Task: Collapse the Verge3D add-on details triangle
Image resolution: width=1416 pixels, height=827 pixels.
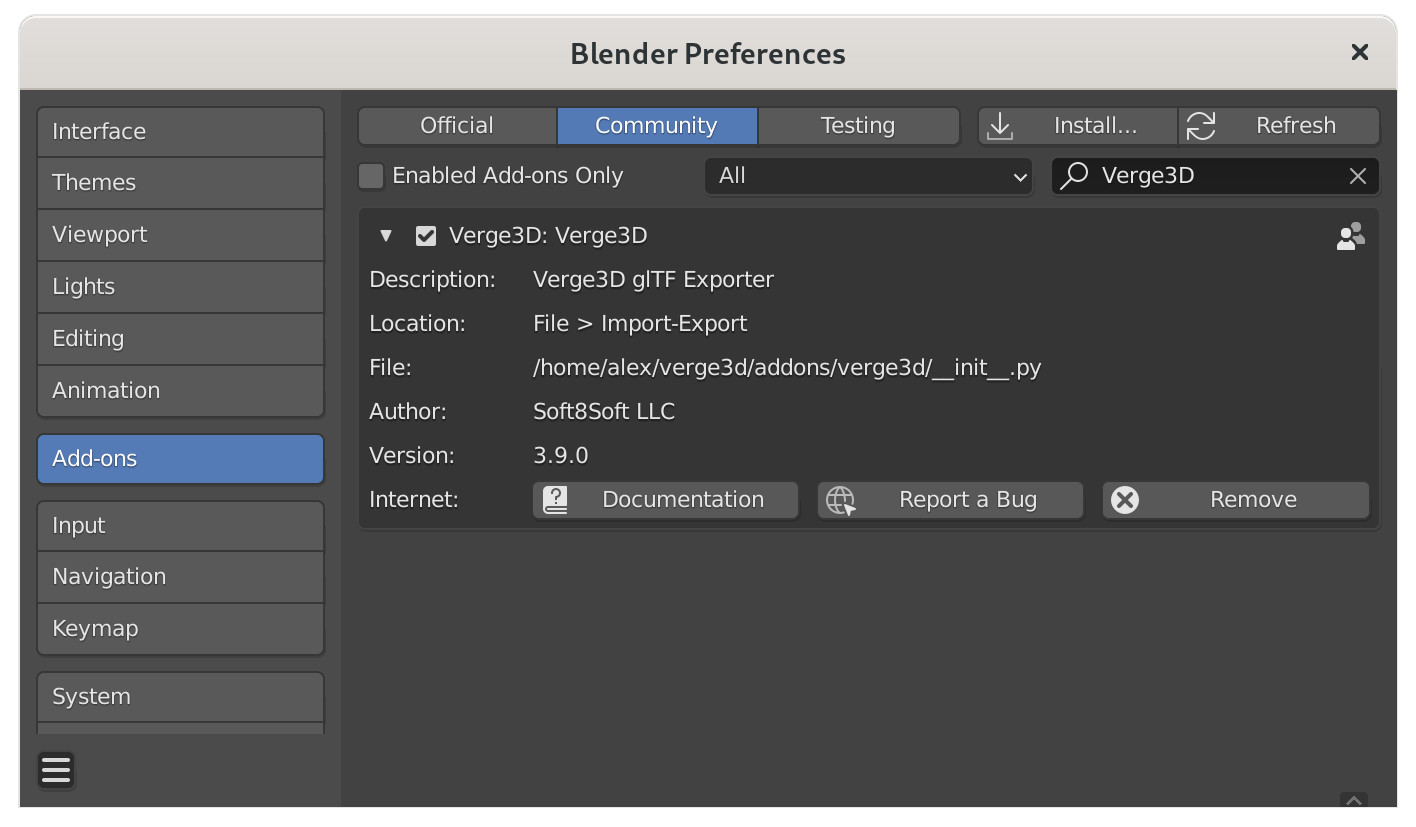Action: pos(386,236)
